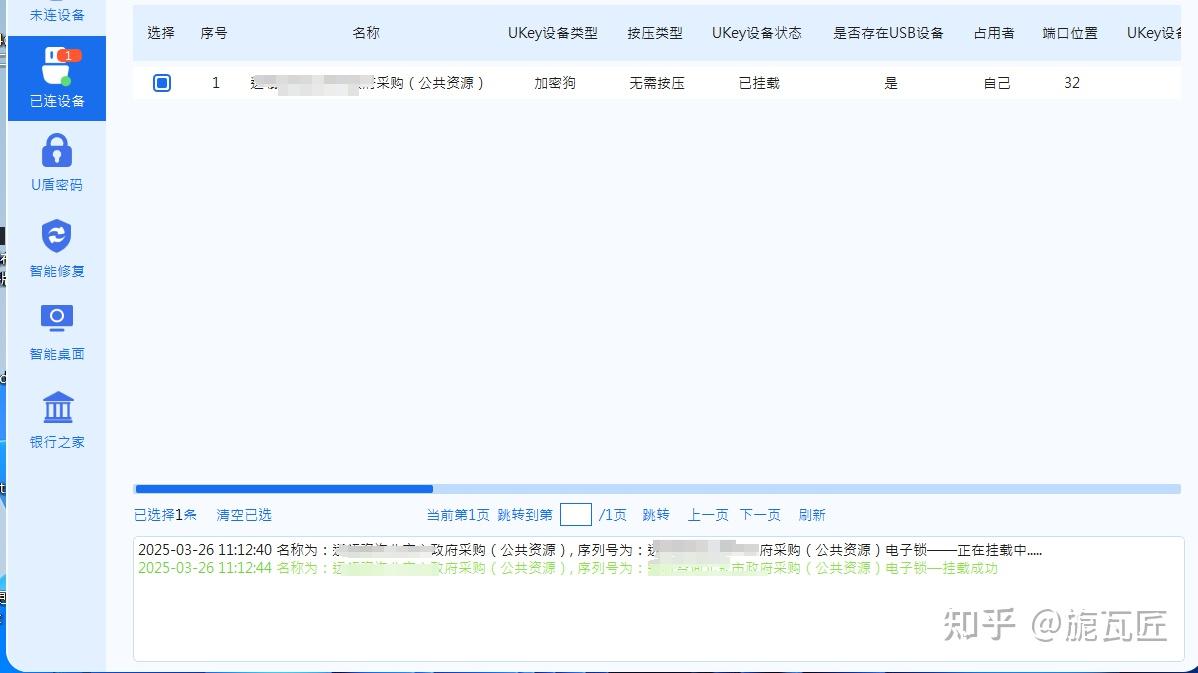Screen dimensions: 1198x673
Task: Click the 刷新 refresh link
Action: (x=812, y=515)
